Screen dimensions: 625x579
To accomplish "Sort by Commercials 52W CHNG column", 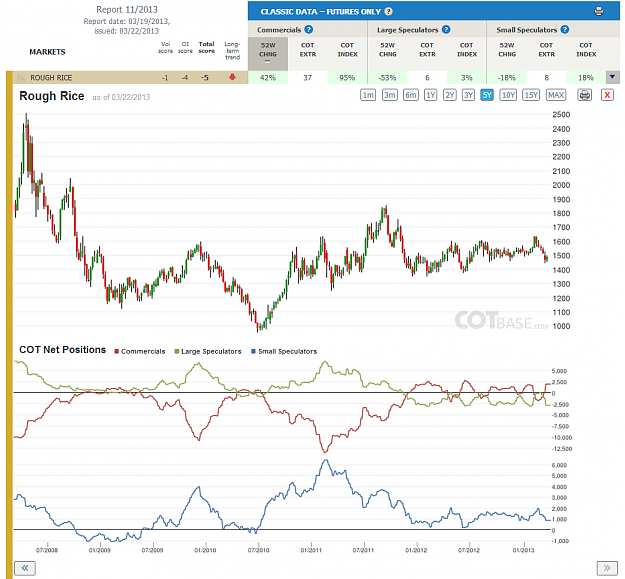I will (268, 54).
